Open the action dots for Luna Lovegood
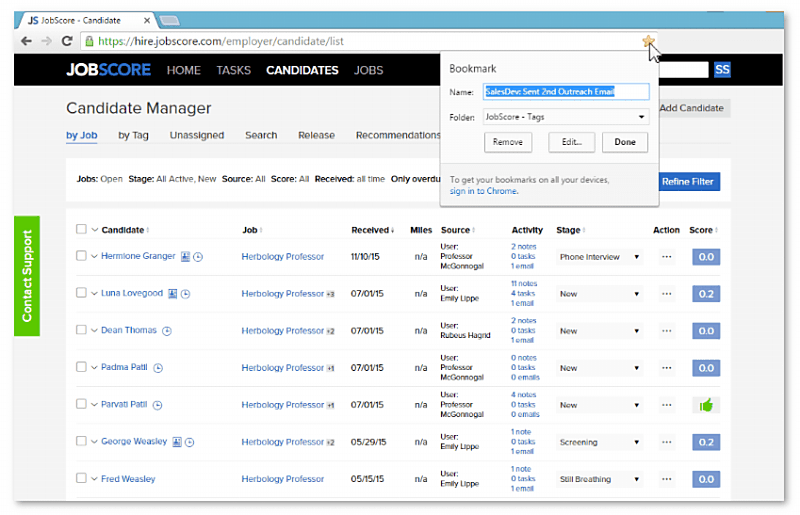This screenshot has width=800, height=515. [x=666, y=293]
